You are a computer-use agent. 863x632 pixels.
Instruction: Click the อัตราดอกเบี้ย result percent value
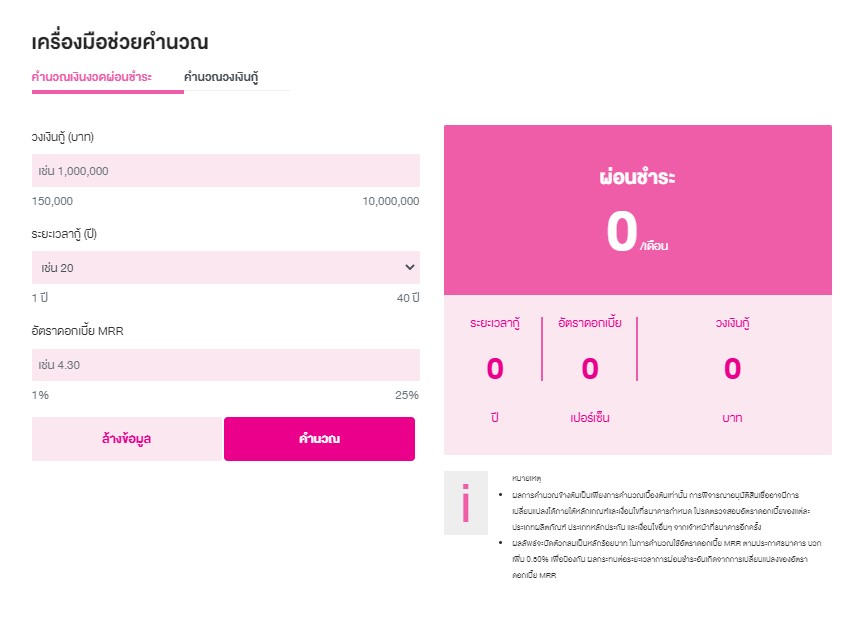(x=590, y=369)
